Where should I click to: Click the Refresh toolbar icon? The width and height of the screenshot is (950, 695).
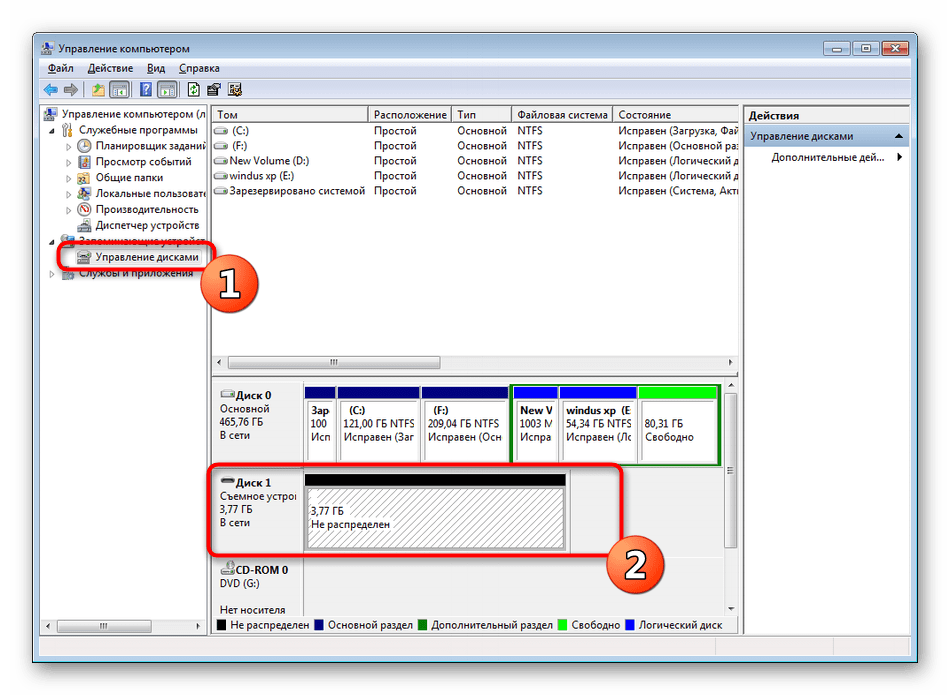click(193, 89)
